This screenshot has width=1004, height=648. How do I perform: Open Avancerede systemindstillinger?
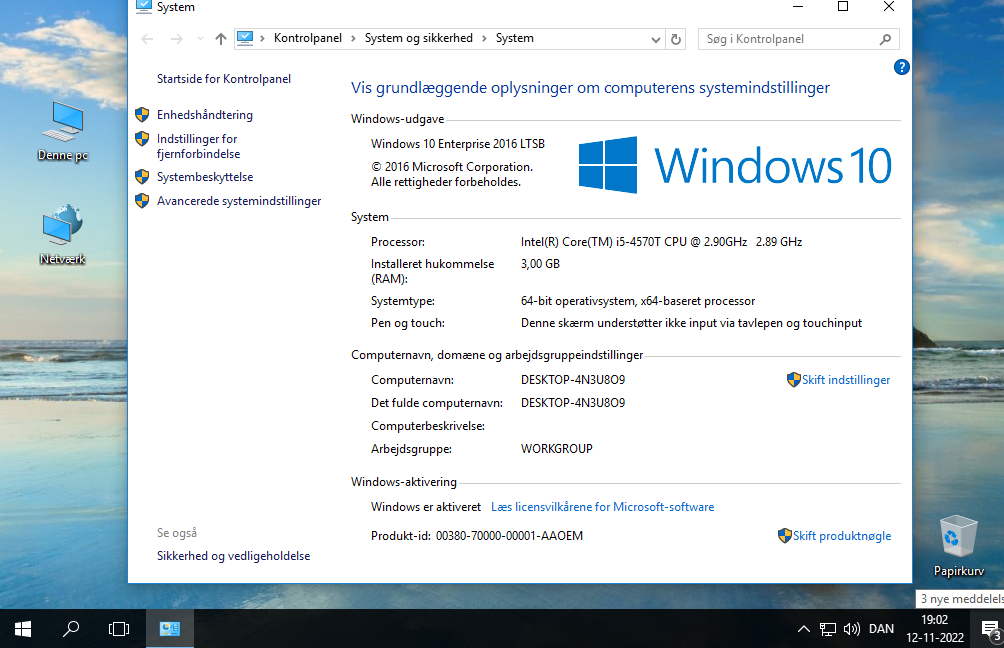coord(239,201)
